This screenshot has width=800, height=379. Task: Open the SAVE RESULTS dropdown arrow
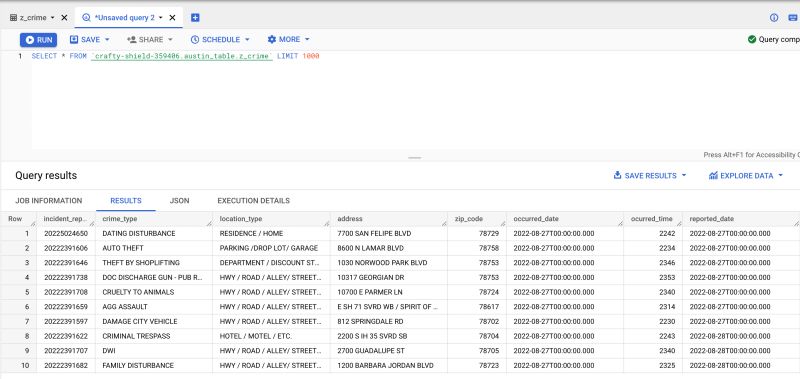pos(684,175)
